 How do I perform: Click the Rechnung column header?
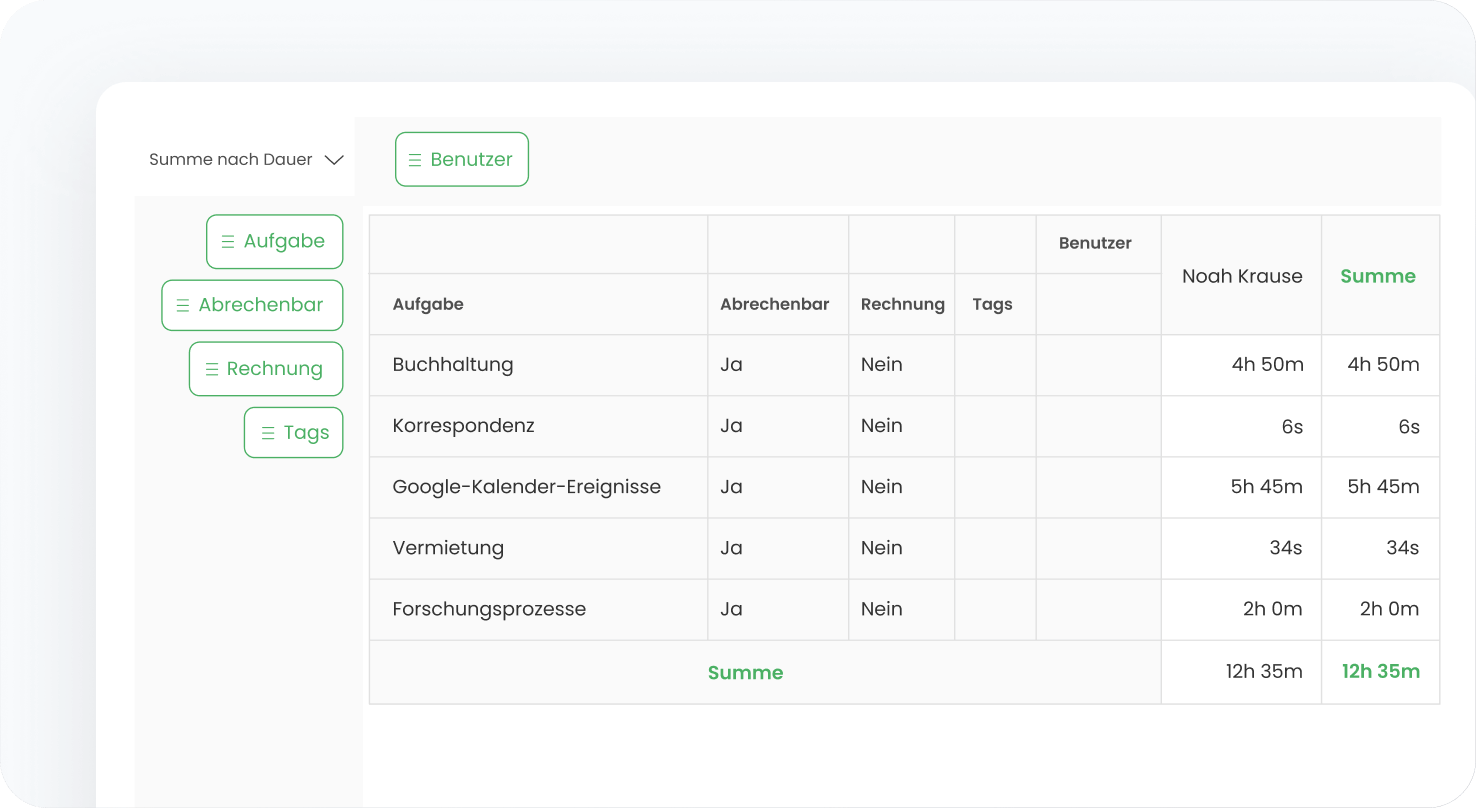902,305
